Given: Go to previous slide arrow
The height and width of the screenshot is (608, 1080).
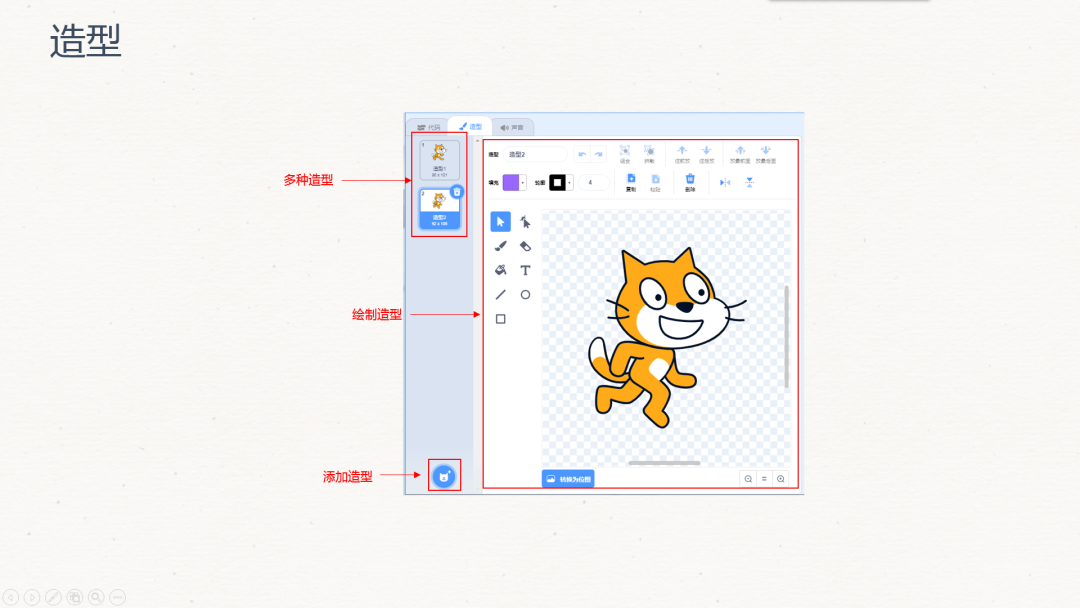Looking at the screenshot, I should 10,597.
